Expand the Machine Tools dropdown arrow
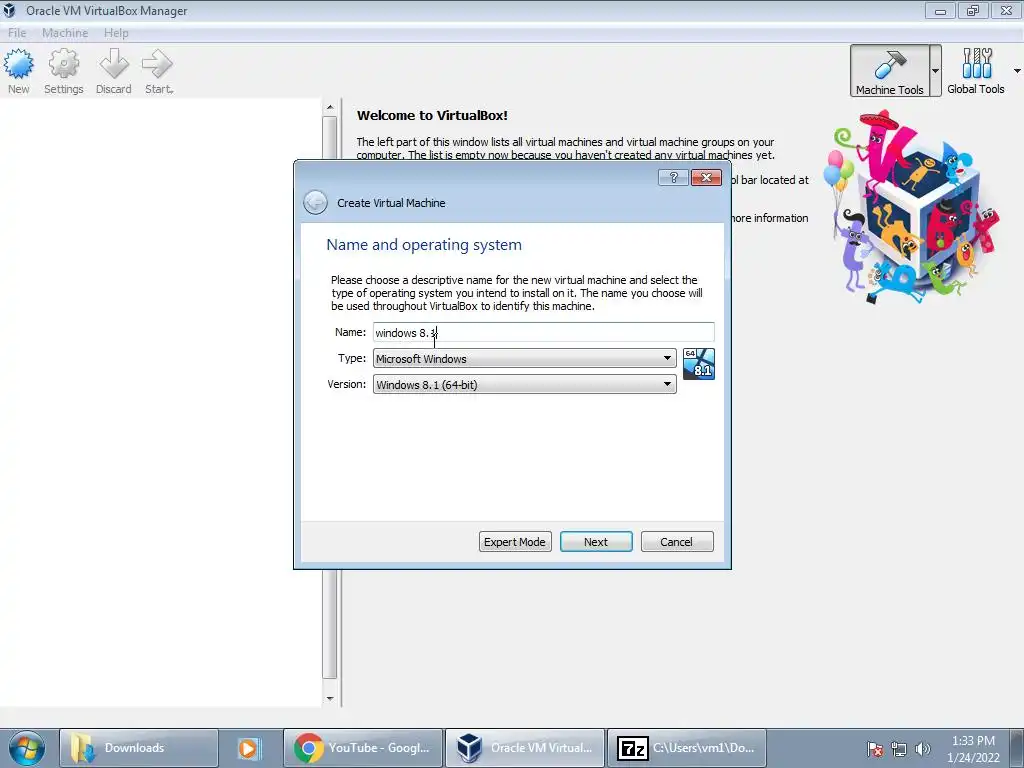 (x=935, y=71)
